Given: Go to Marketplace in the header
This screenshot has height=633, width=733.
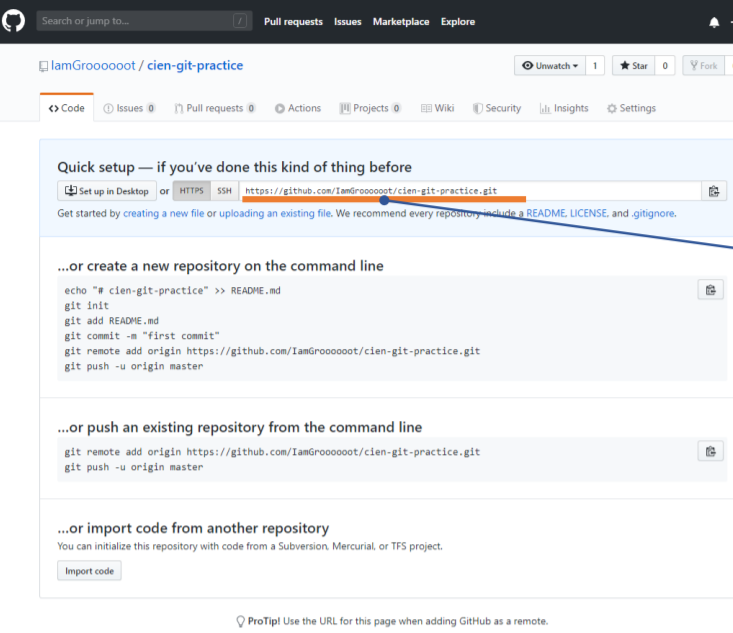Looking at the screenshot, I should (x=401, y=22).
